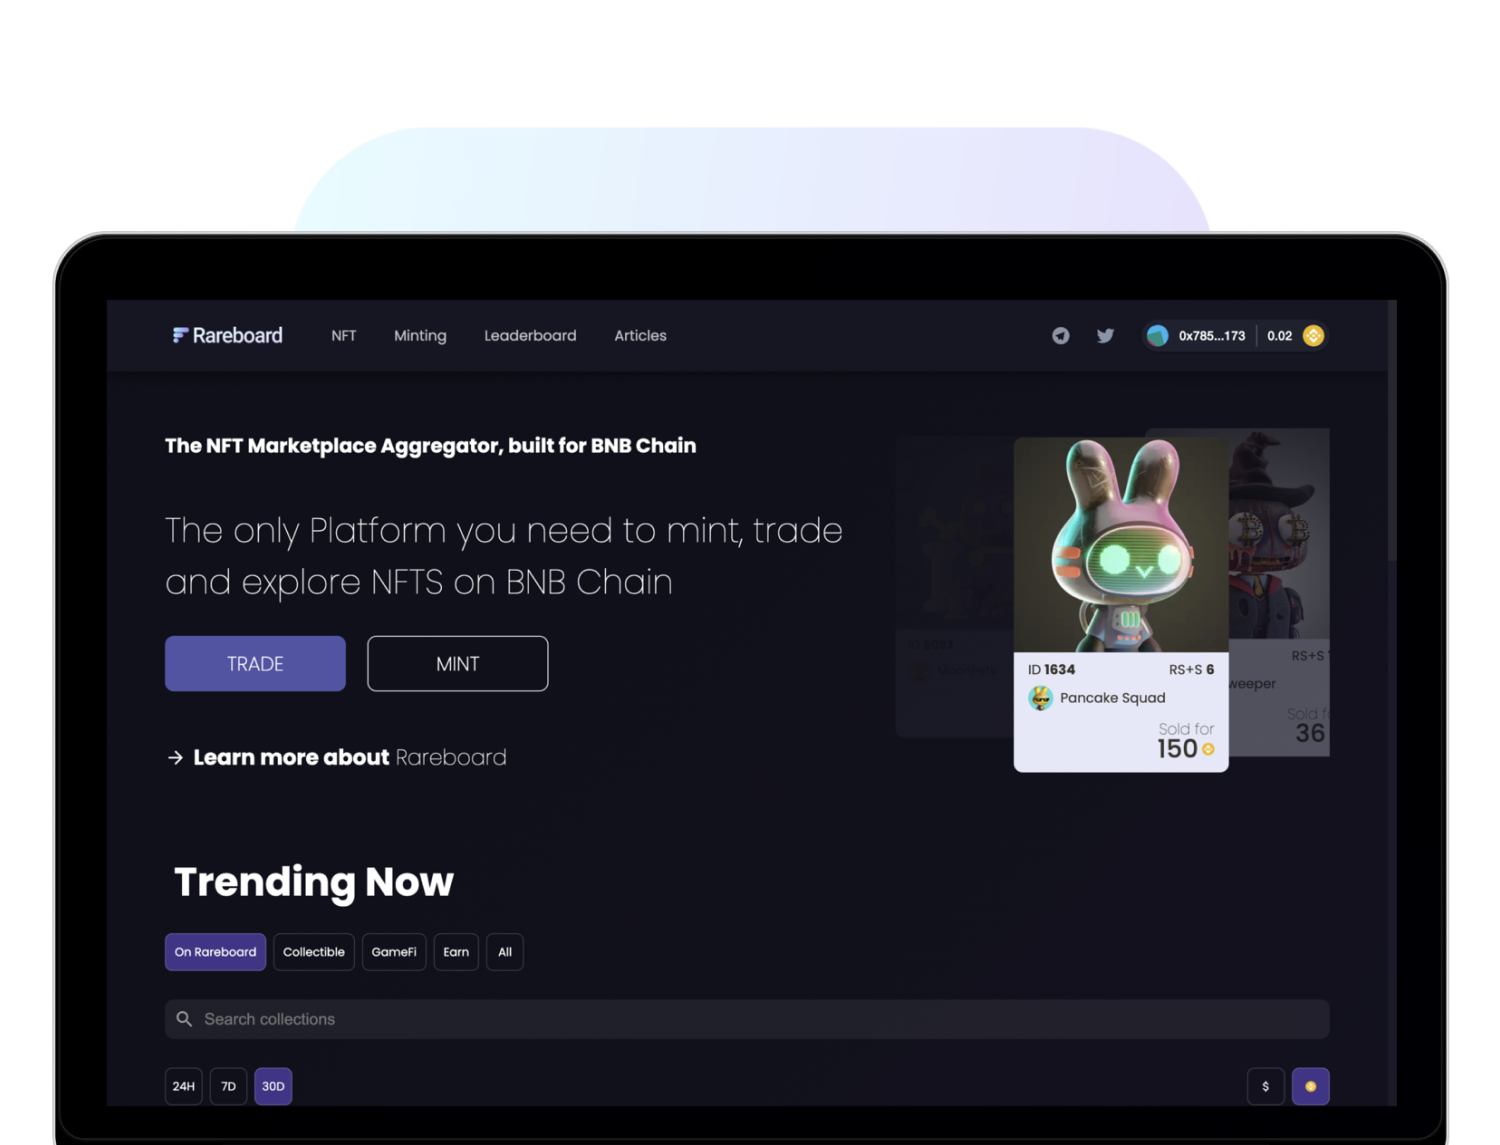1500x1145 pixels.
Task: Click the wallet avatar icon
Action: [1158, 336]
